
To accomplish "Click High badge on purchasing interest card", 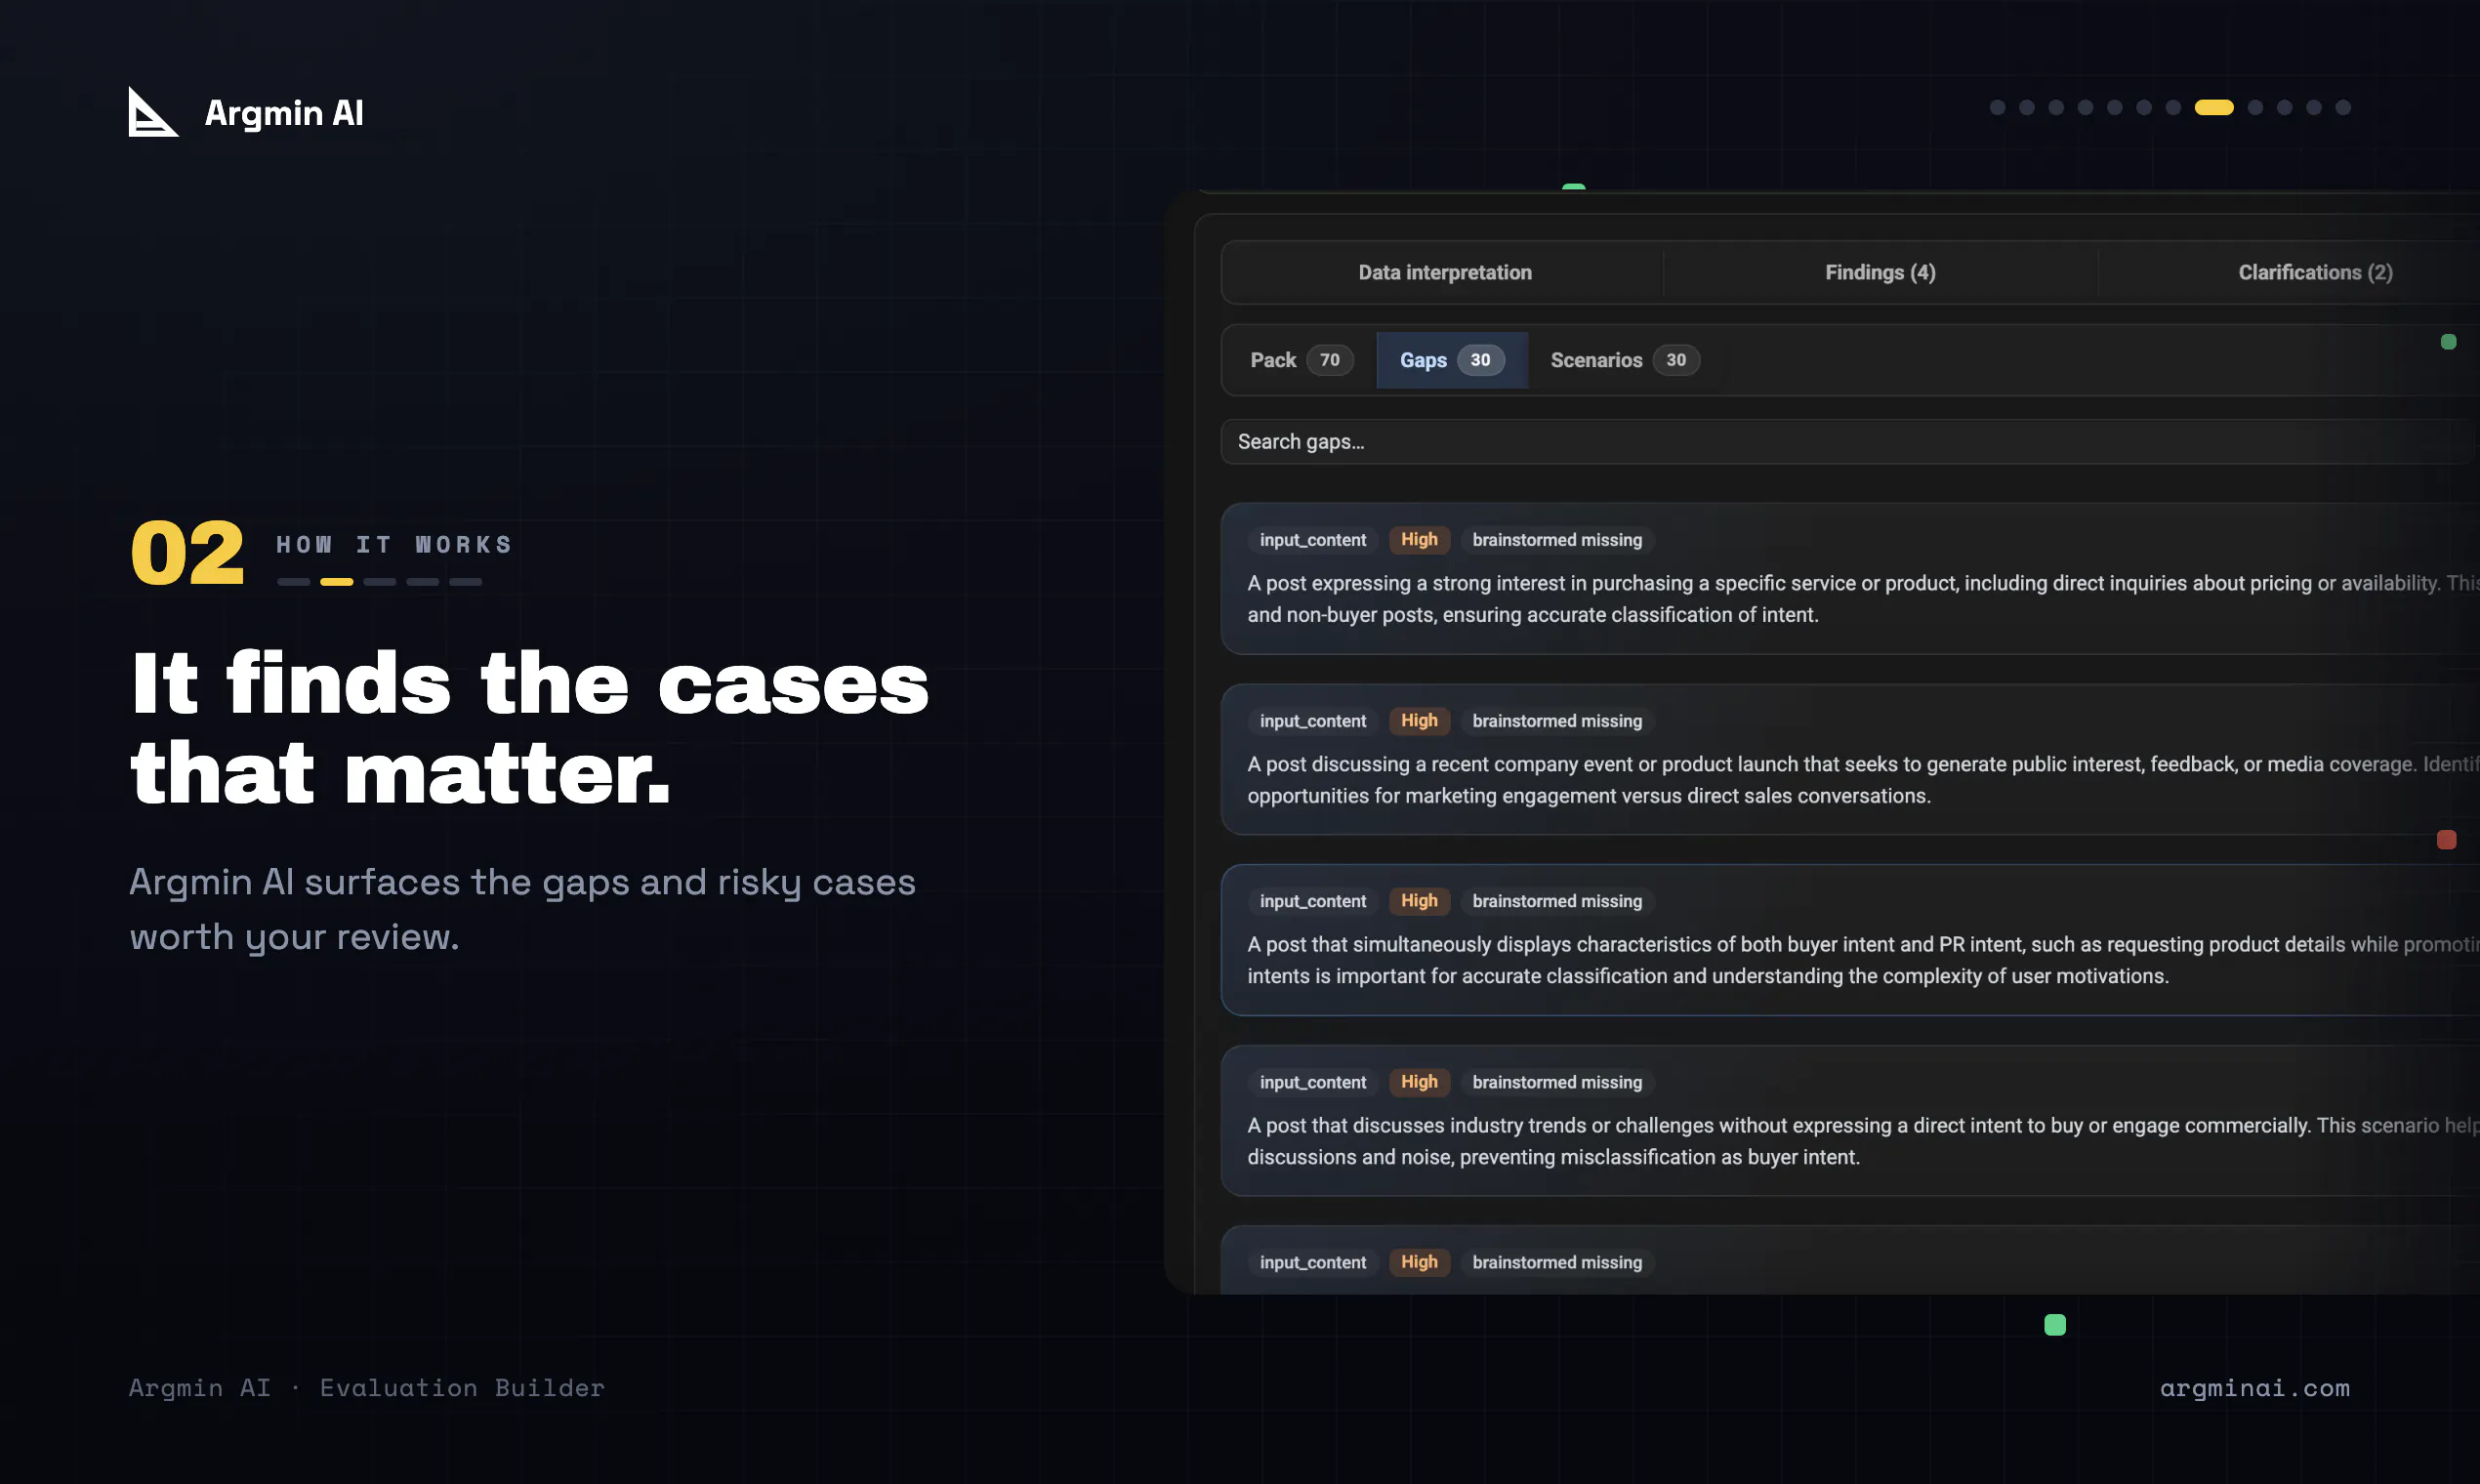I will (x=1418, y=540).
